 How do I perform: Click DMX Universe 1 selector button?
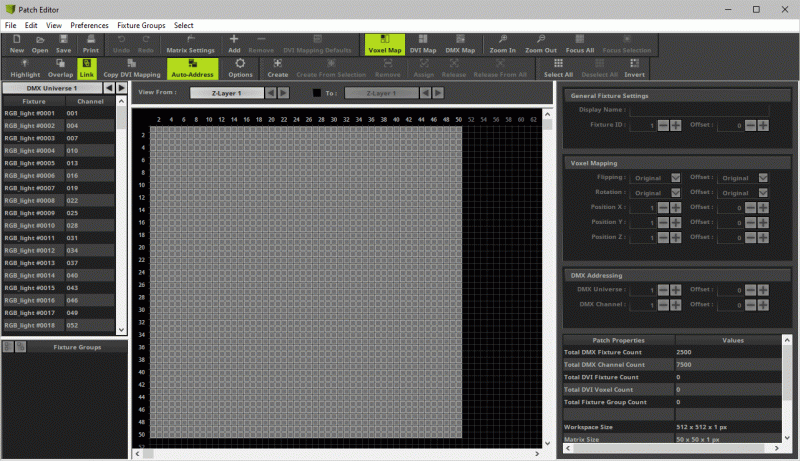[52, 88]
